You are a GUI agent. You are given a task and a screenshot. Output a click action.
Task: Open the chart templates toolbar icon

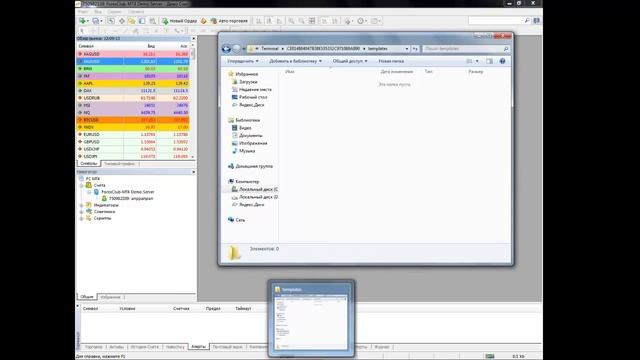375,20
